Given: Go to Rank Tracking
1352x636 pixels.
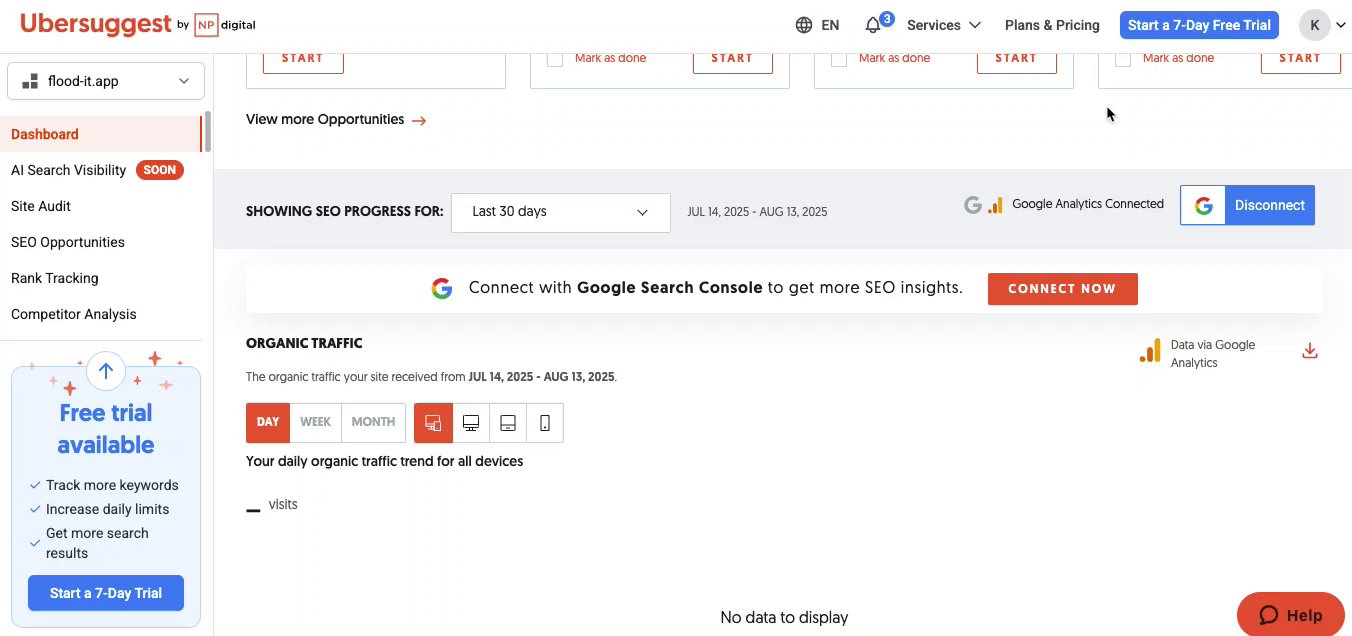Looking at the screenshot, I should coord(55,278).
